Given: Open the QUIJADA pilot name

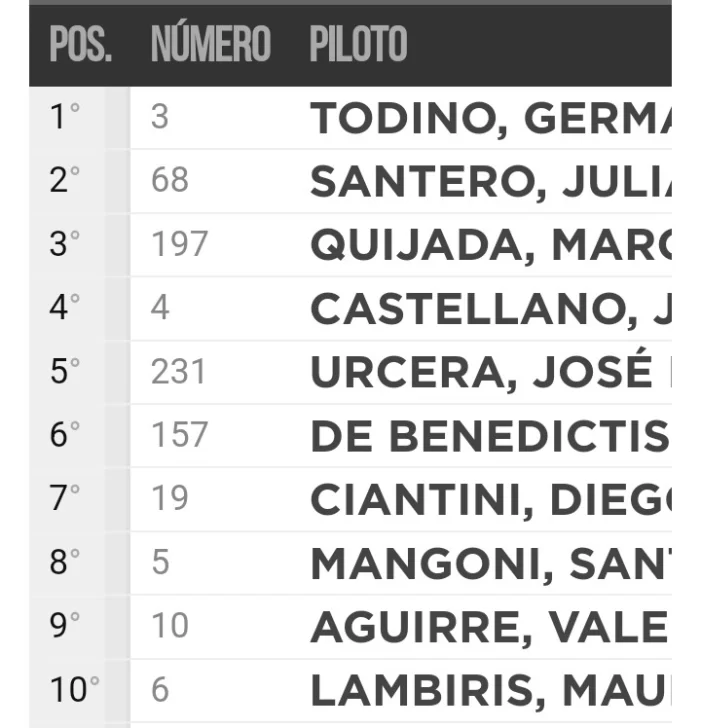Looking at the screenshot, I should pyautogui.click(x=490, y=245).
